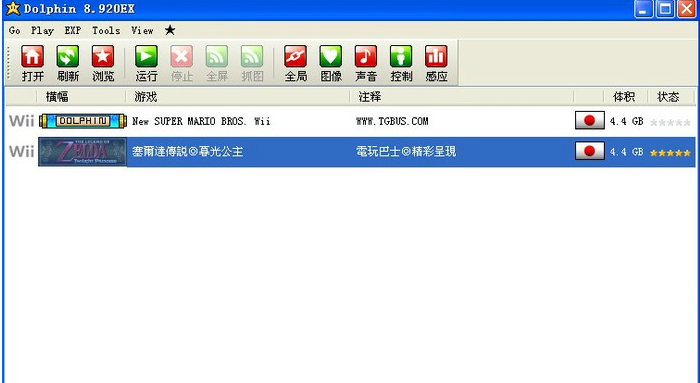Click the 抓图 screenshot toolbar icon
Image resolution: width=700 pixels, height=383 pixels.
[x=252, y=57]
